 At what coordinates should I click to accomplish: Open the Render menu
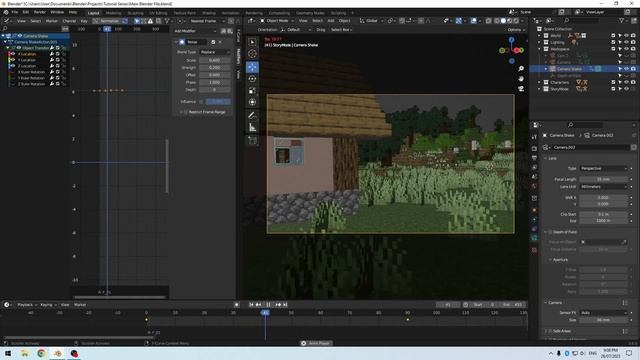tap(40, 12)
